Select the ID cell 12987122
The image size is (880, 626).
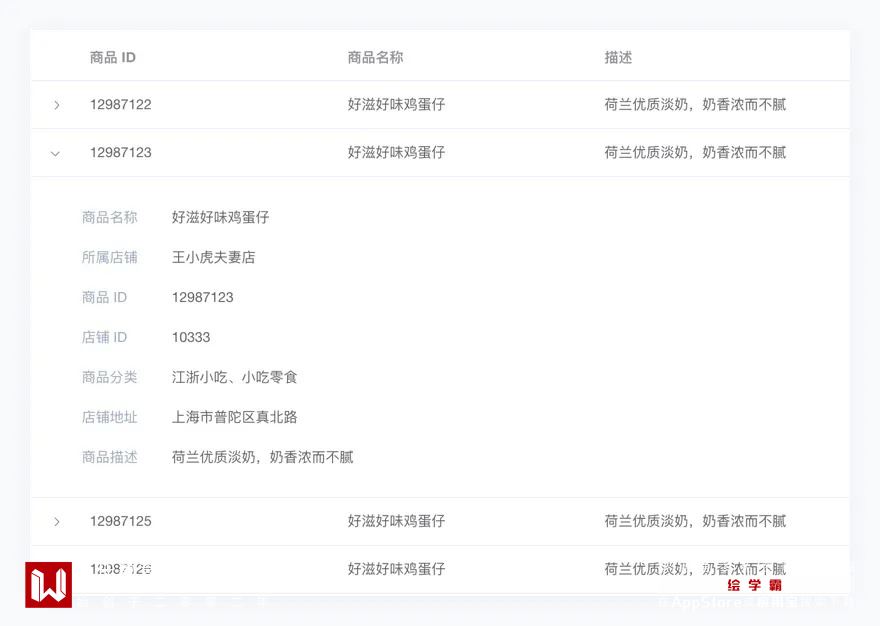[x=121, y=105]
